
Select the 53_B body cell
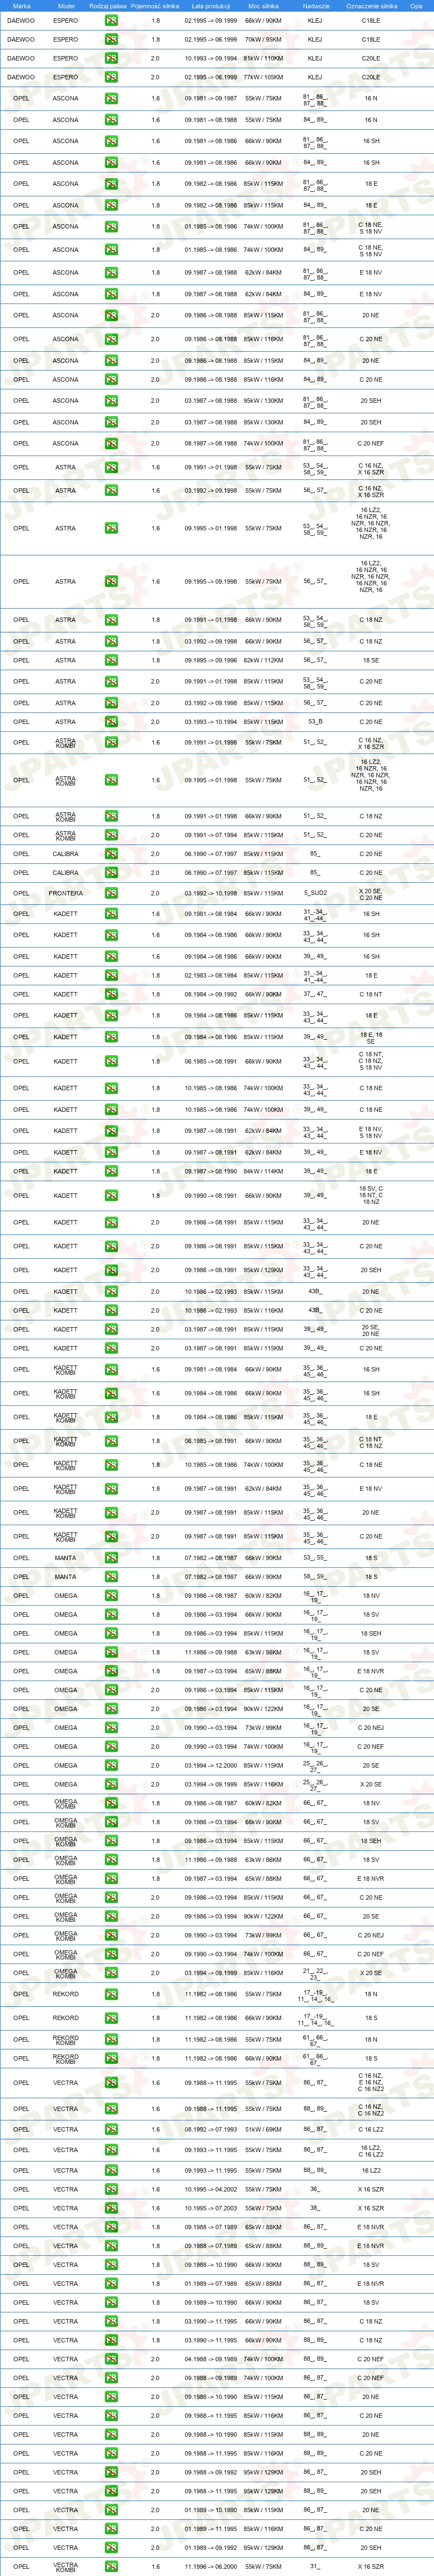tap(315, 721)
